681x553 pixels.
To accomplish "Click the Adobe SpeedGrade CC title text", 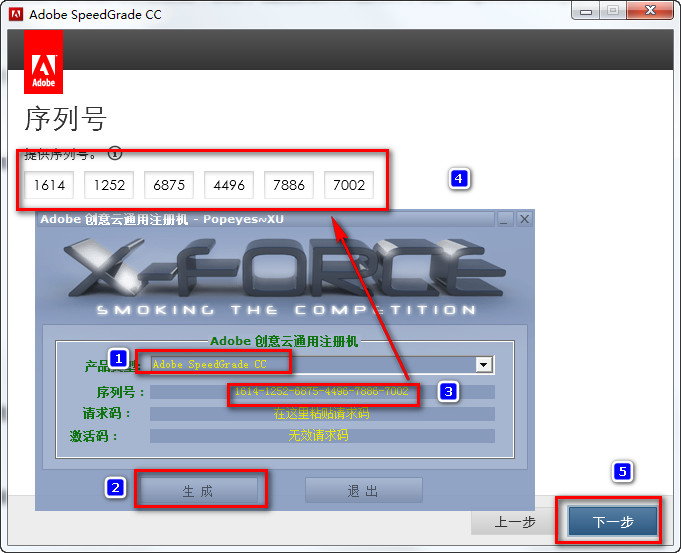I will pyautogui.click(x=95, y=15).
